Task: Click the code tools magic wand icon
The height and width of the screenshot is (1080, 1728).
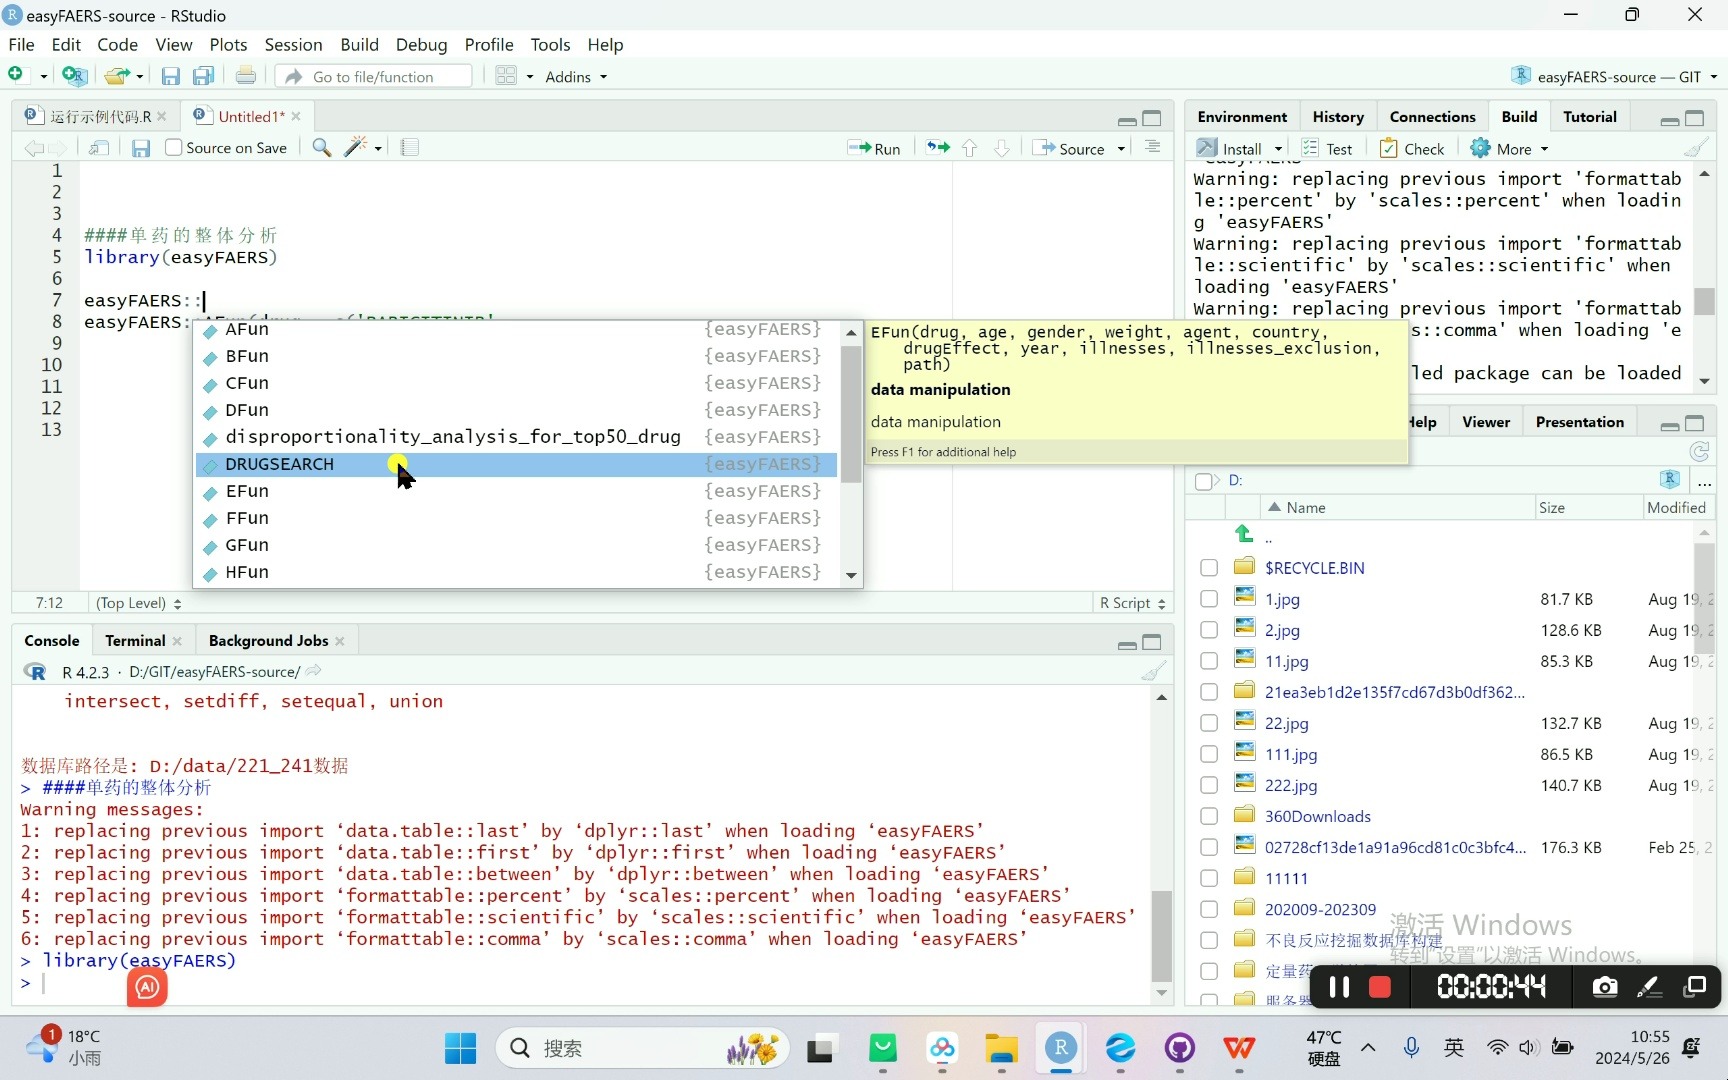Action: (355, 147)
